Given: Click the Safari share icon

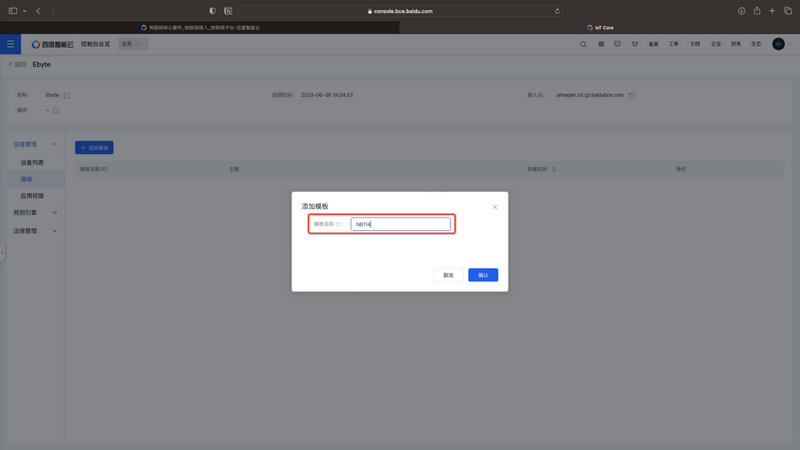Looking at the screenshot, I should pos(756,10).
